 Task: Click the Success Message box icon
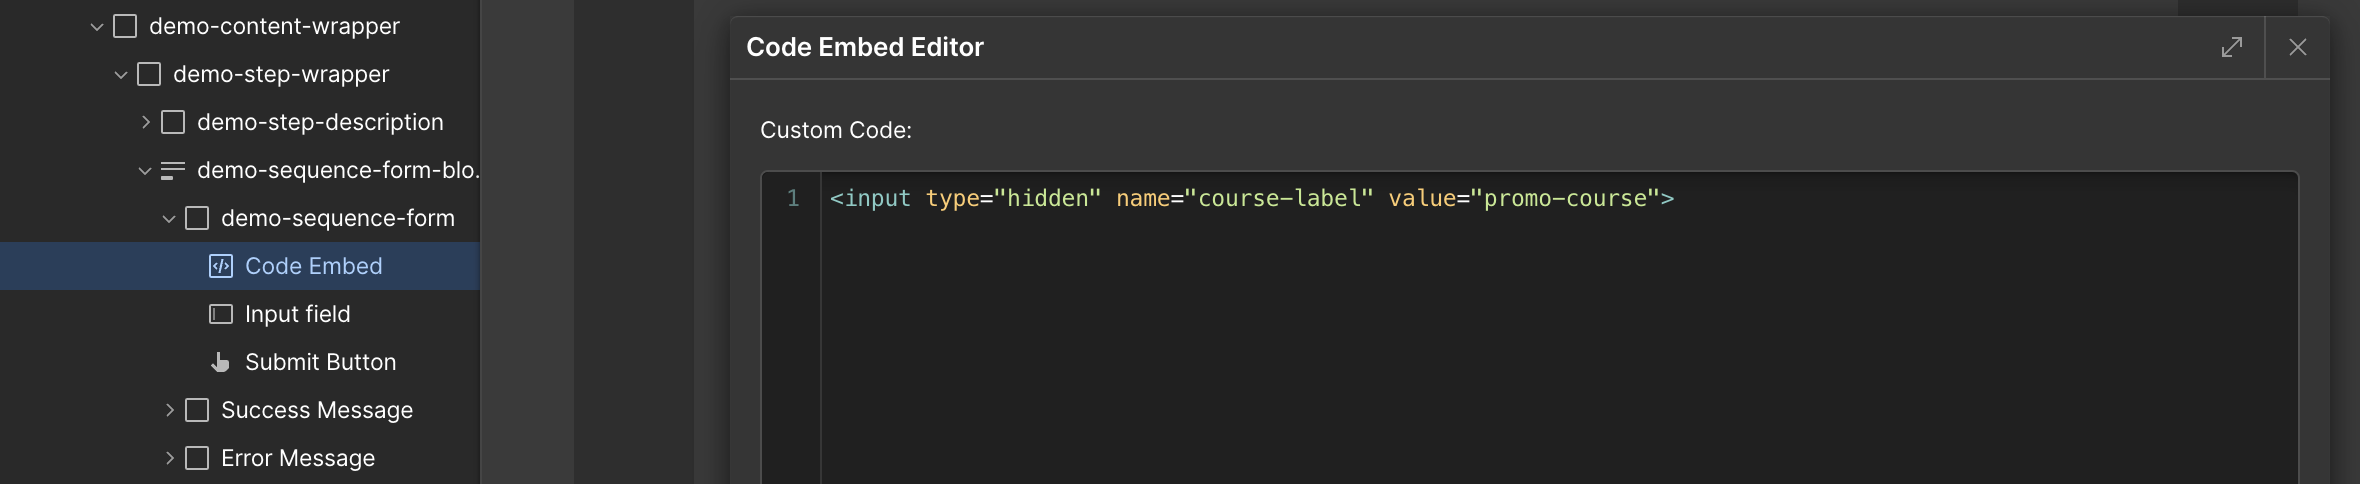coord(197,410)
